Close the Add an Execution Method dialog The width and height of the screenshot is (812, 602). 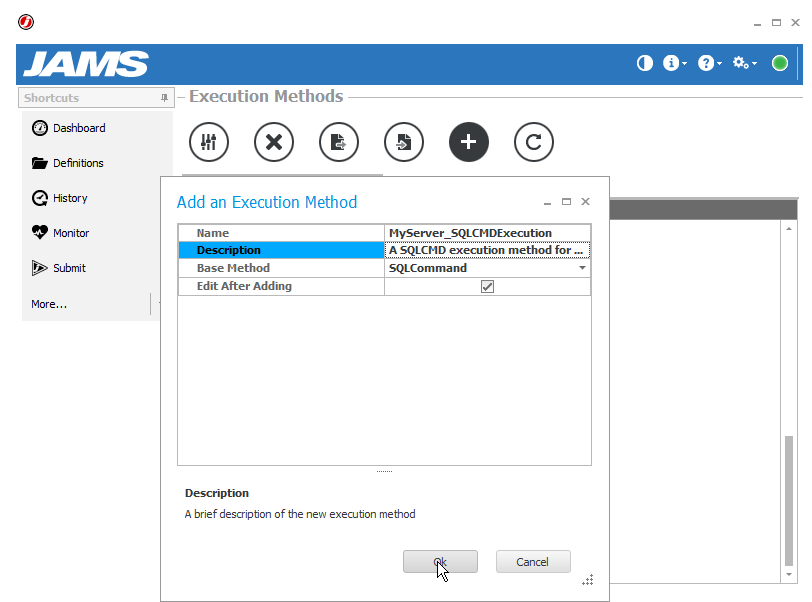coord(586,202)
